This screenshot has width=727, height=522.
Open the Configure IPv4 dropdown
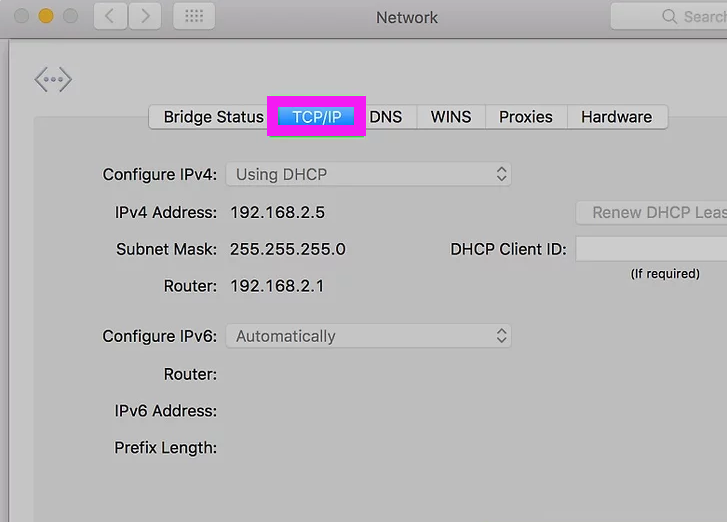(x=368, y=174)
